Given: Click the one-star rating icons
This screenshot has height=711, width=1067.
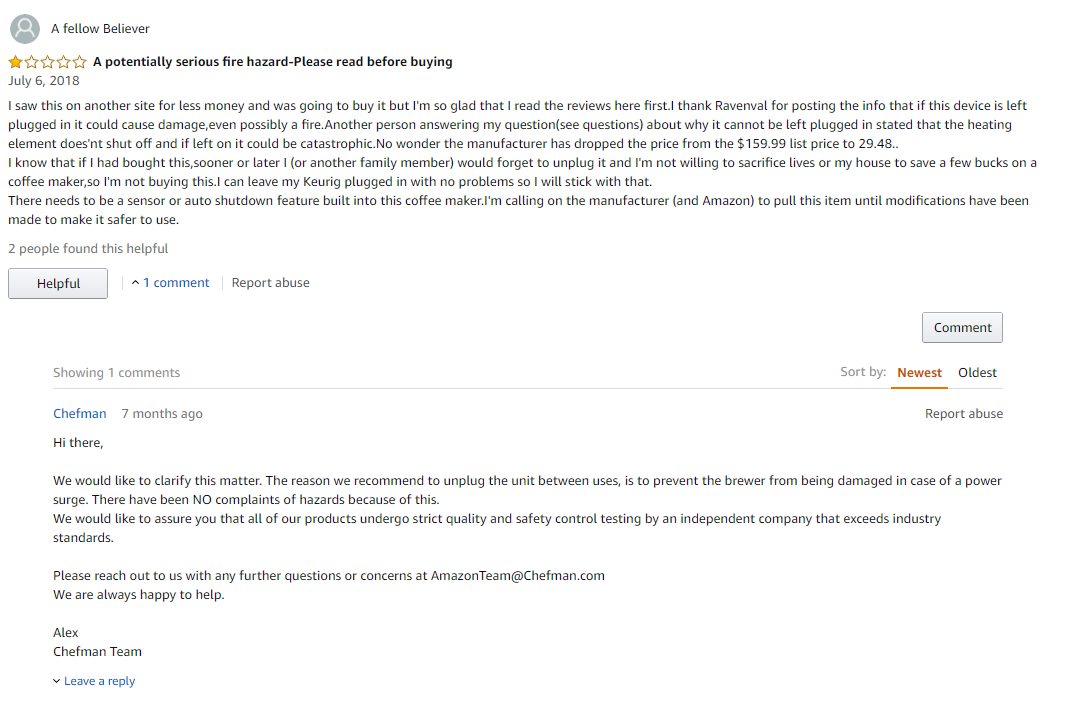Looking at the screenshot, I should pos(48,62).
